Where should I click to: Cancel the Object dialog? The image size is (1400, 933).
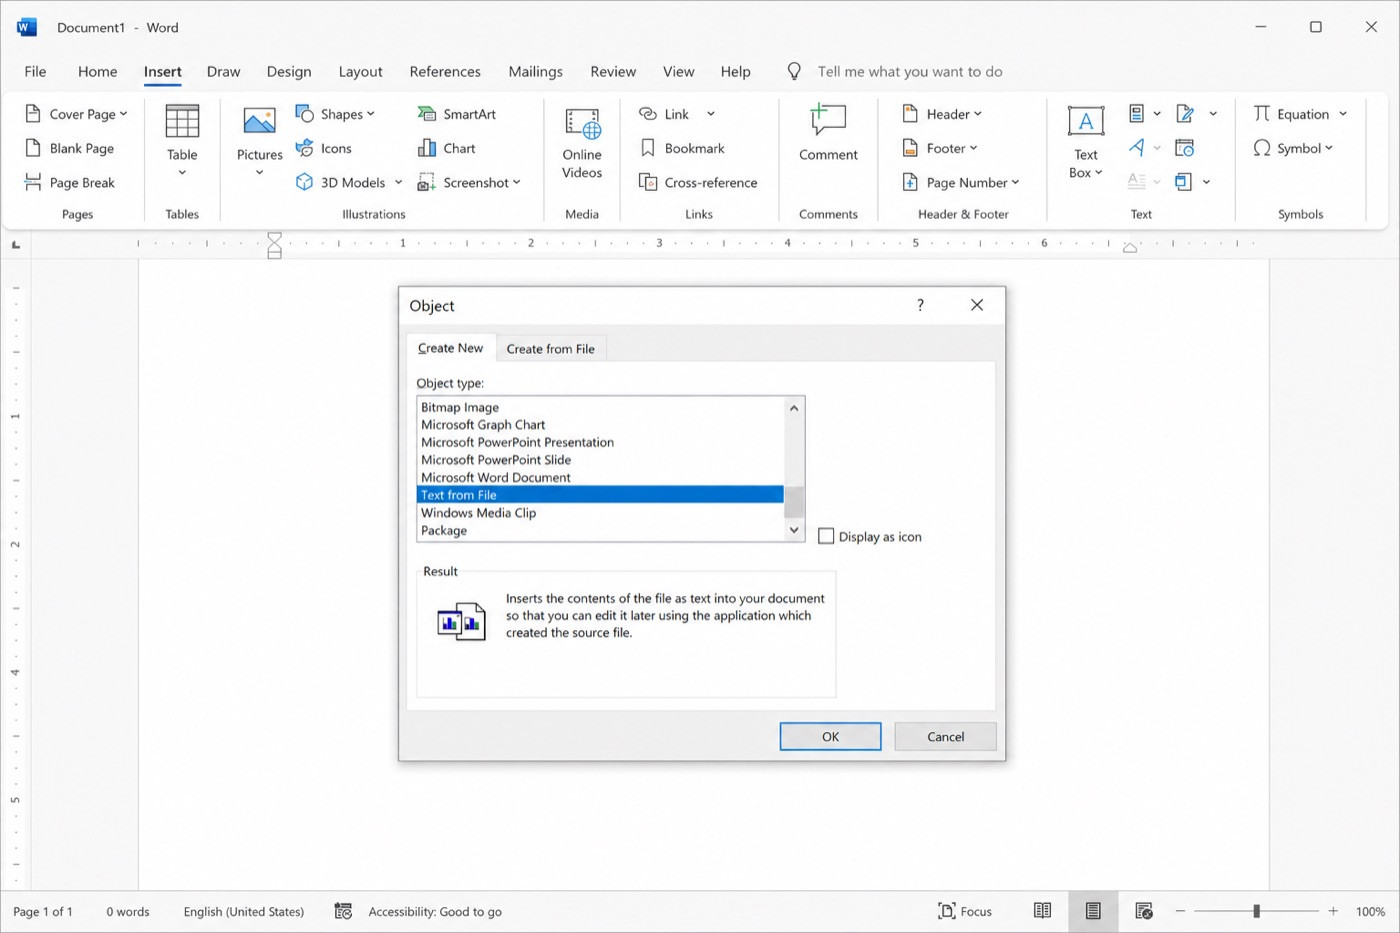[x=945, y=736]
